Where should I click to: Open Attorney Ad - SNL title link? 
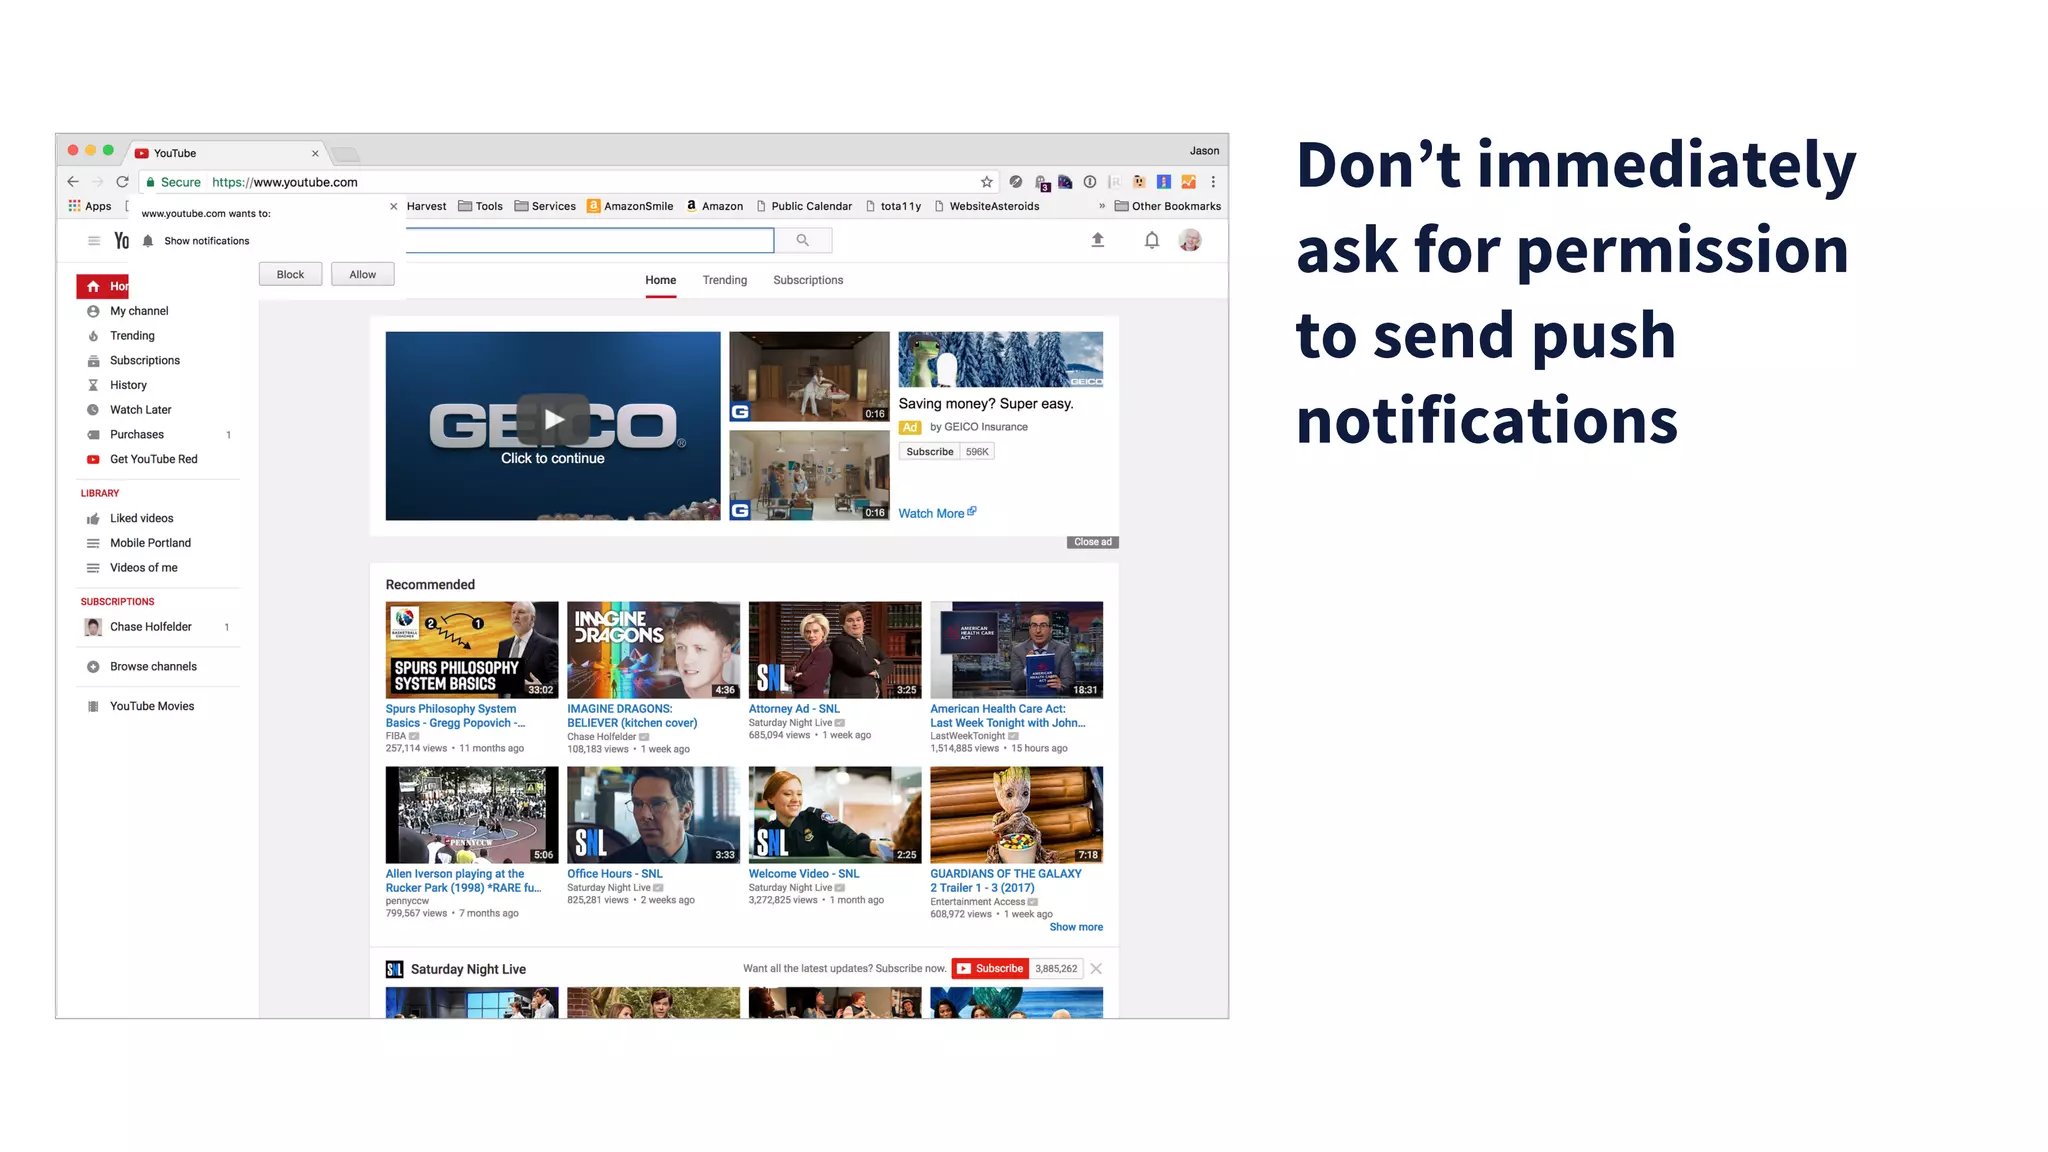point(794,709)
